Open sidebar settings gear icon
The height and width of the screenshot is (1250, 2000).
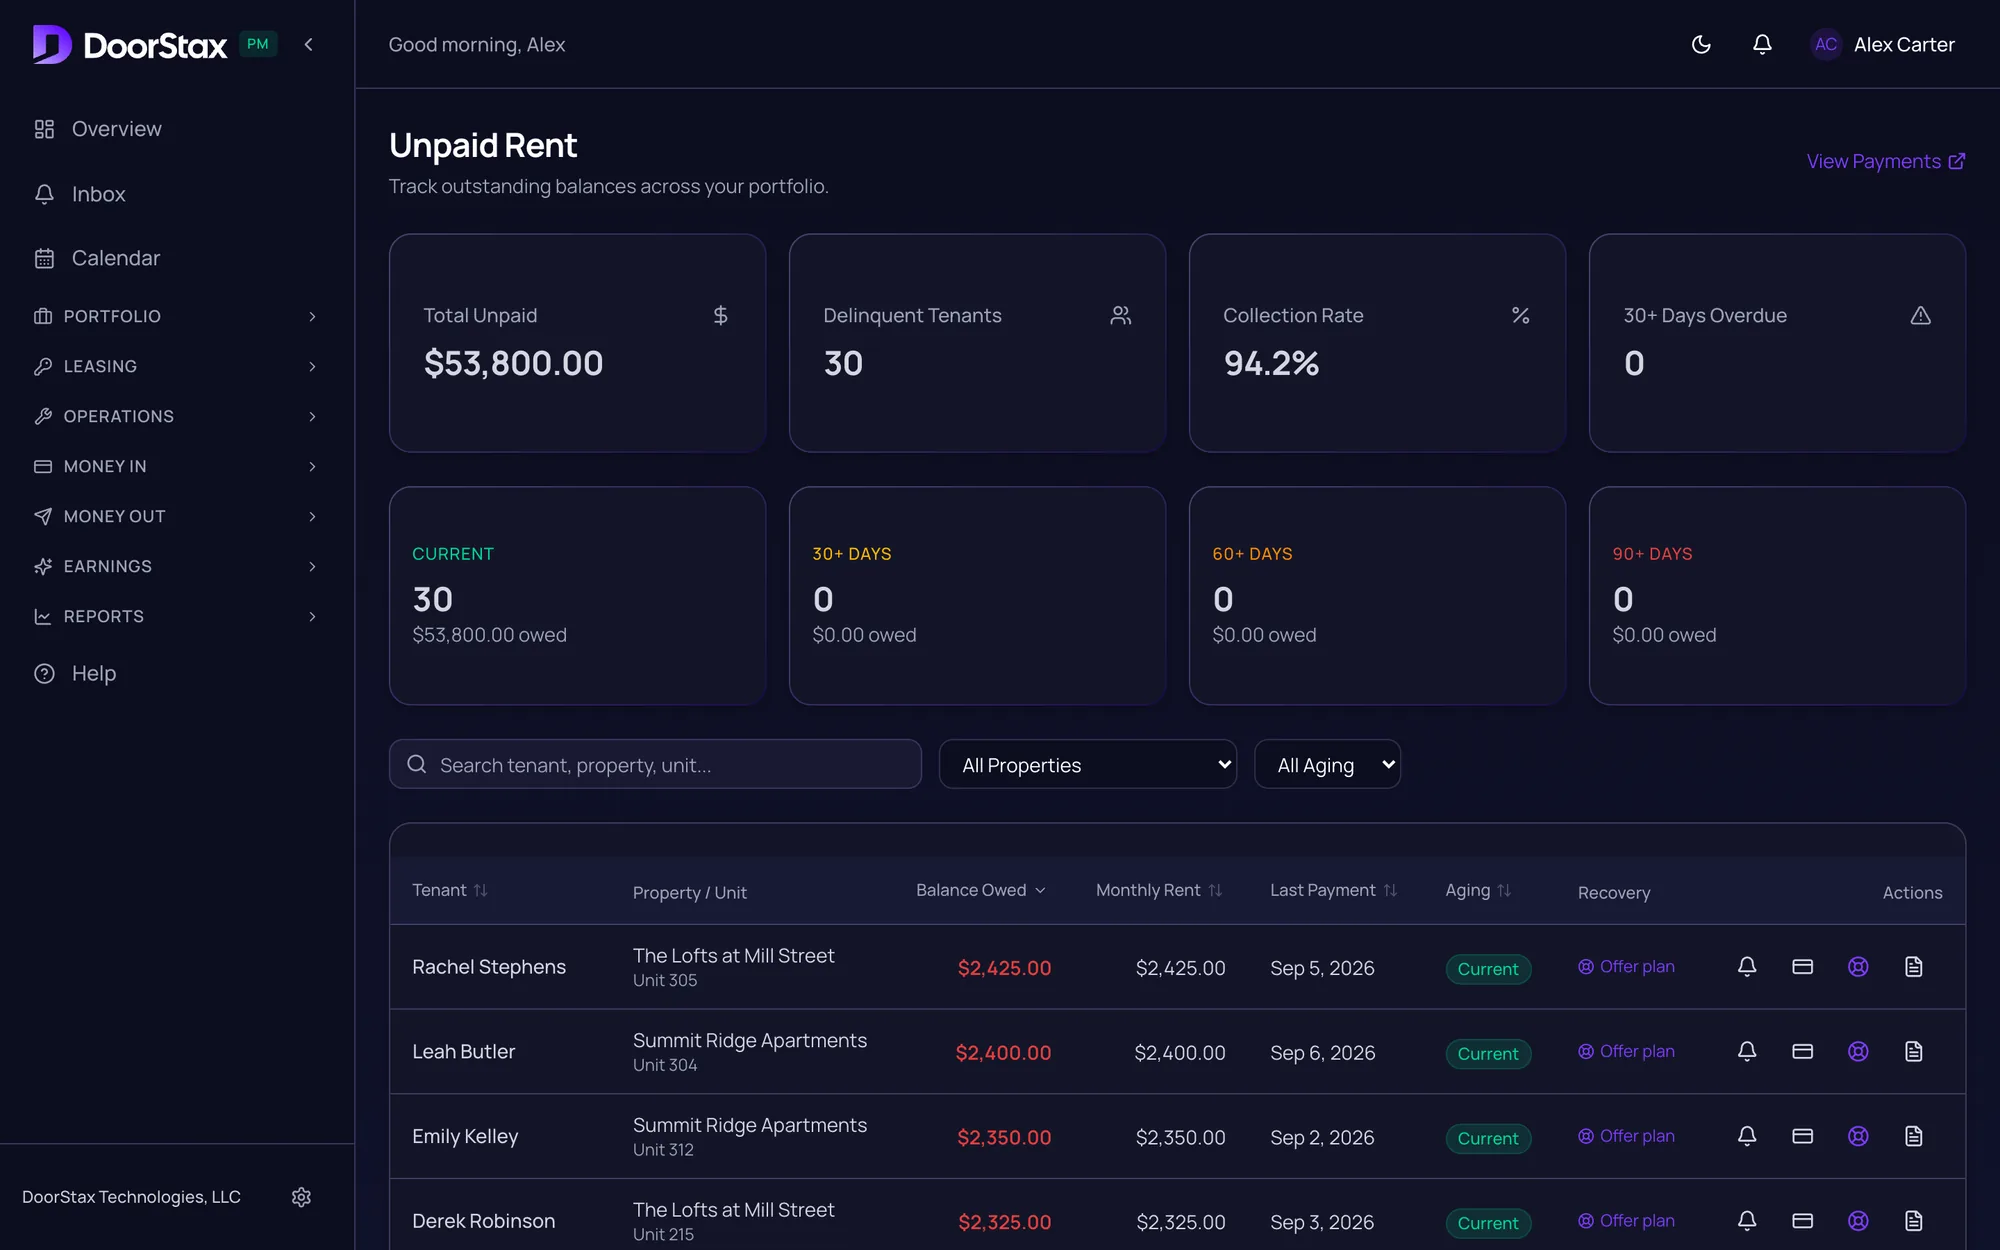point(301,1197)
